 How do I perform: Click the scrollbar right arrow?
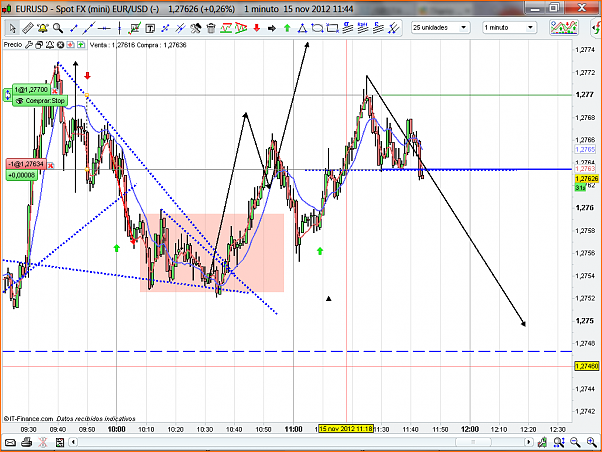[529, 442]
